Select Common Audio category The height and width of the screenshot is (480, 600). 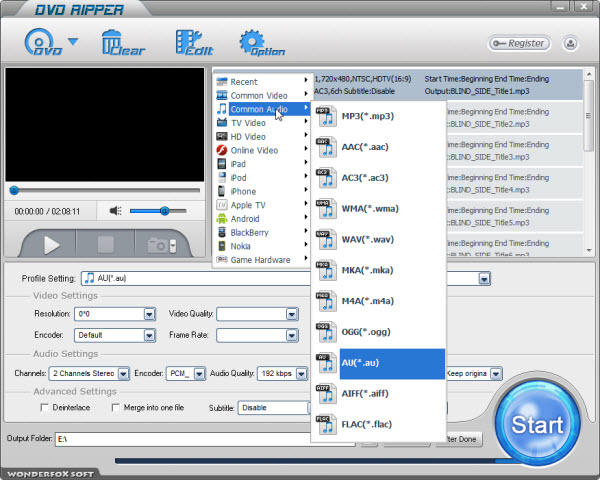click(x=262, y=109)
